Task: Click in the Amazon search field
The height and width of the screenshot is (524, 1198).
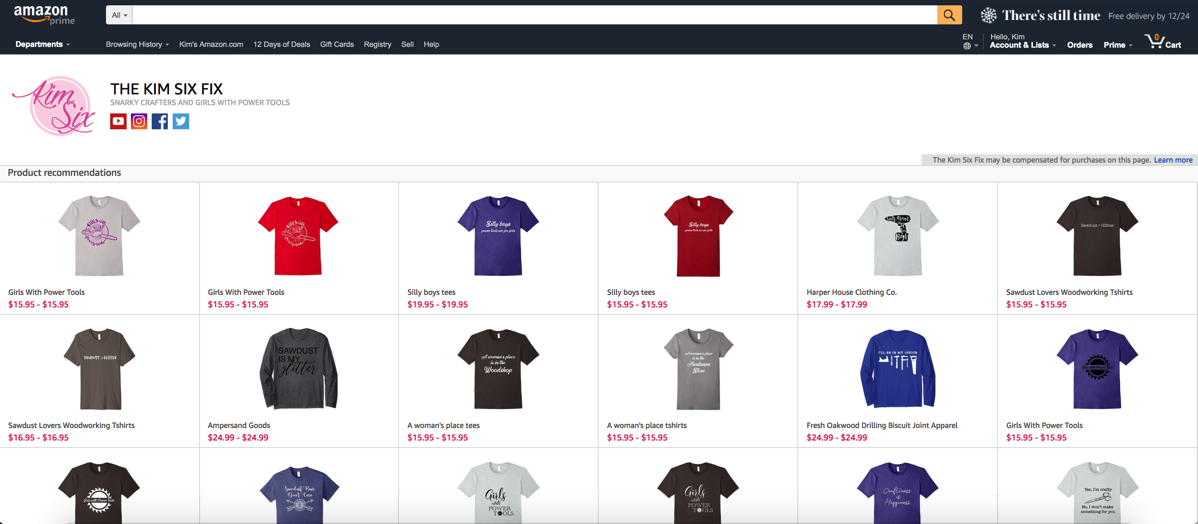Action: point(535,15)
